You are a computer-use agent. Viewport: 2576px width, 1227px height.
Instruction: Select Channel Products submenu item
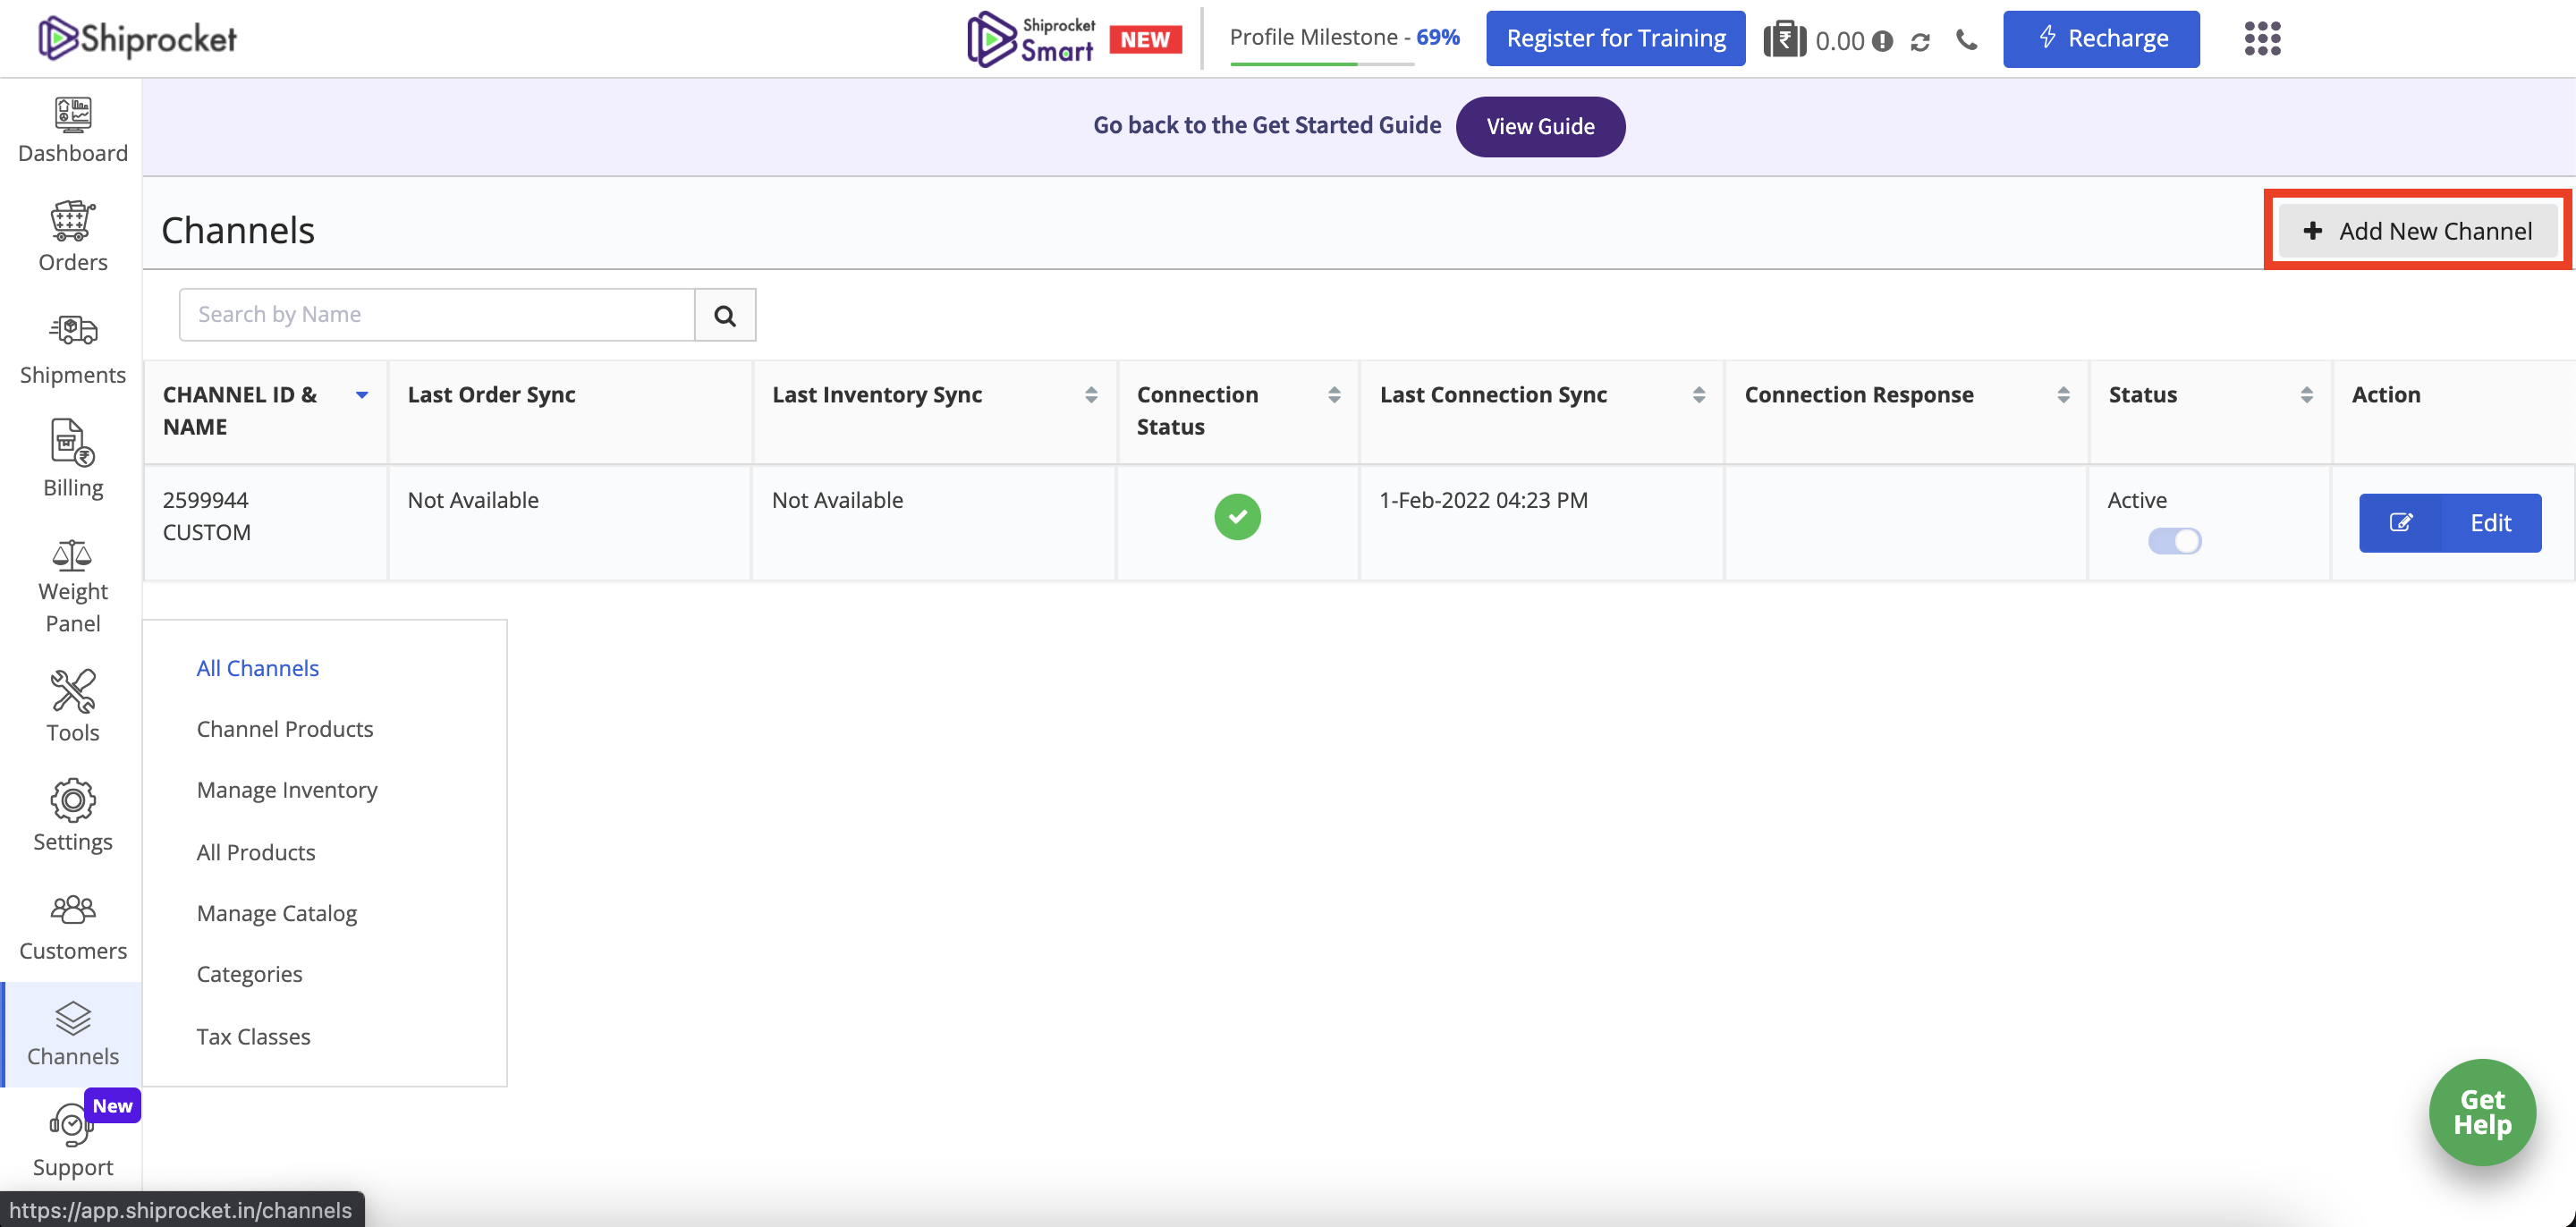coord(285,729)
